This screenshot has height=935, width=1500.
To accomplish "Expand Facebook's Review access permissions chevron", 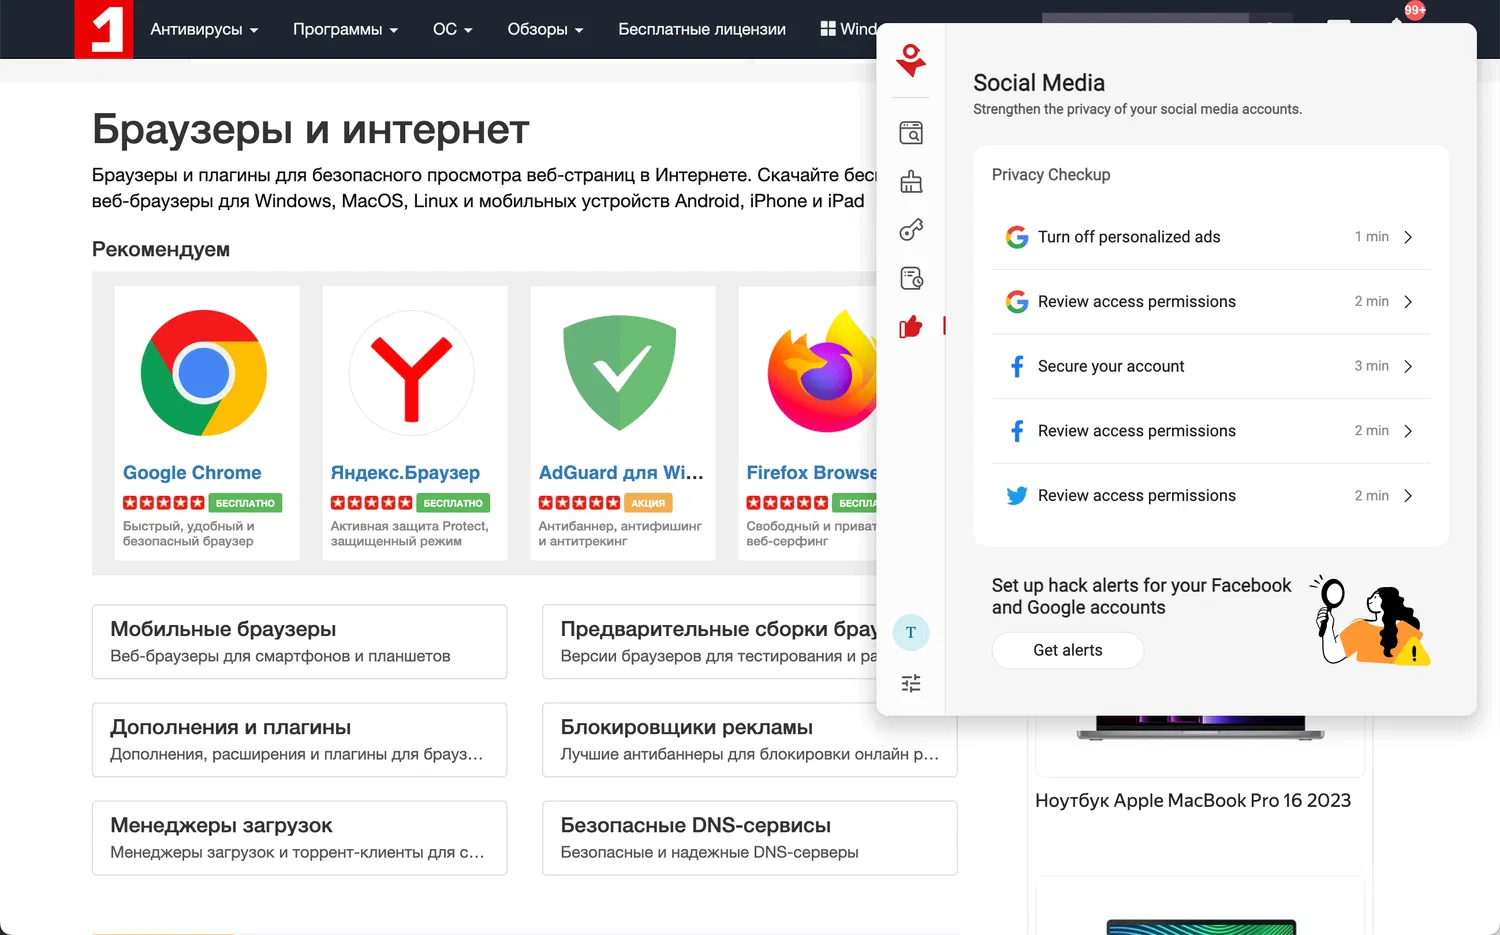I will (x=1408, y=431).
